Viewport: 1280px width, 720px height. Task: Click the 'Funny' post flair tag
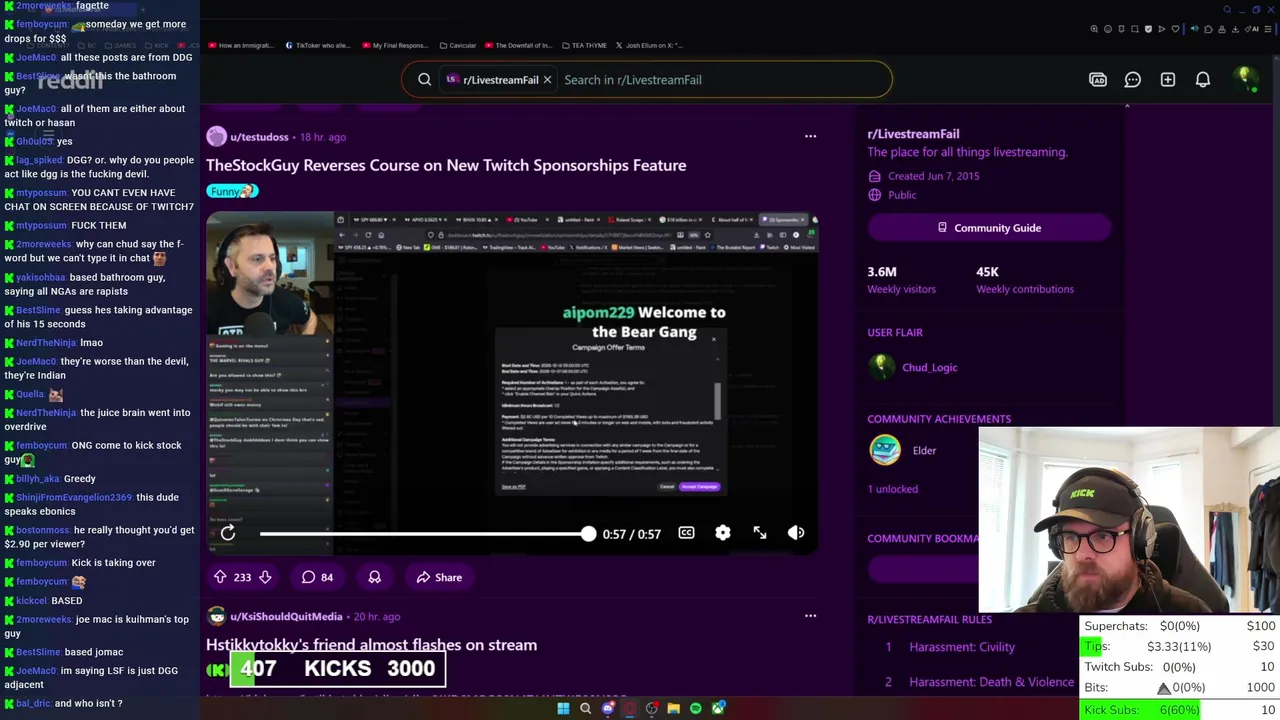pyautogui.click(x=232, y=191)
